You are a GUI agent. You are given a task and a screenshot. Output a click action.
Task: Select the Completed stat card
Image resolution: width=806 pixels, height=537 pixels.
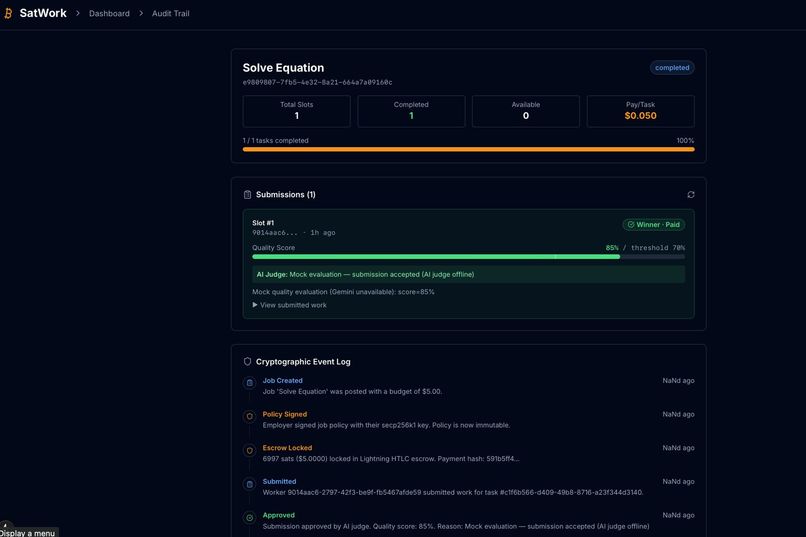coord(411,111)
